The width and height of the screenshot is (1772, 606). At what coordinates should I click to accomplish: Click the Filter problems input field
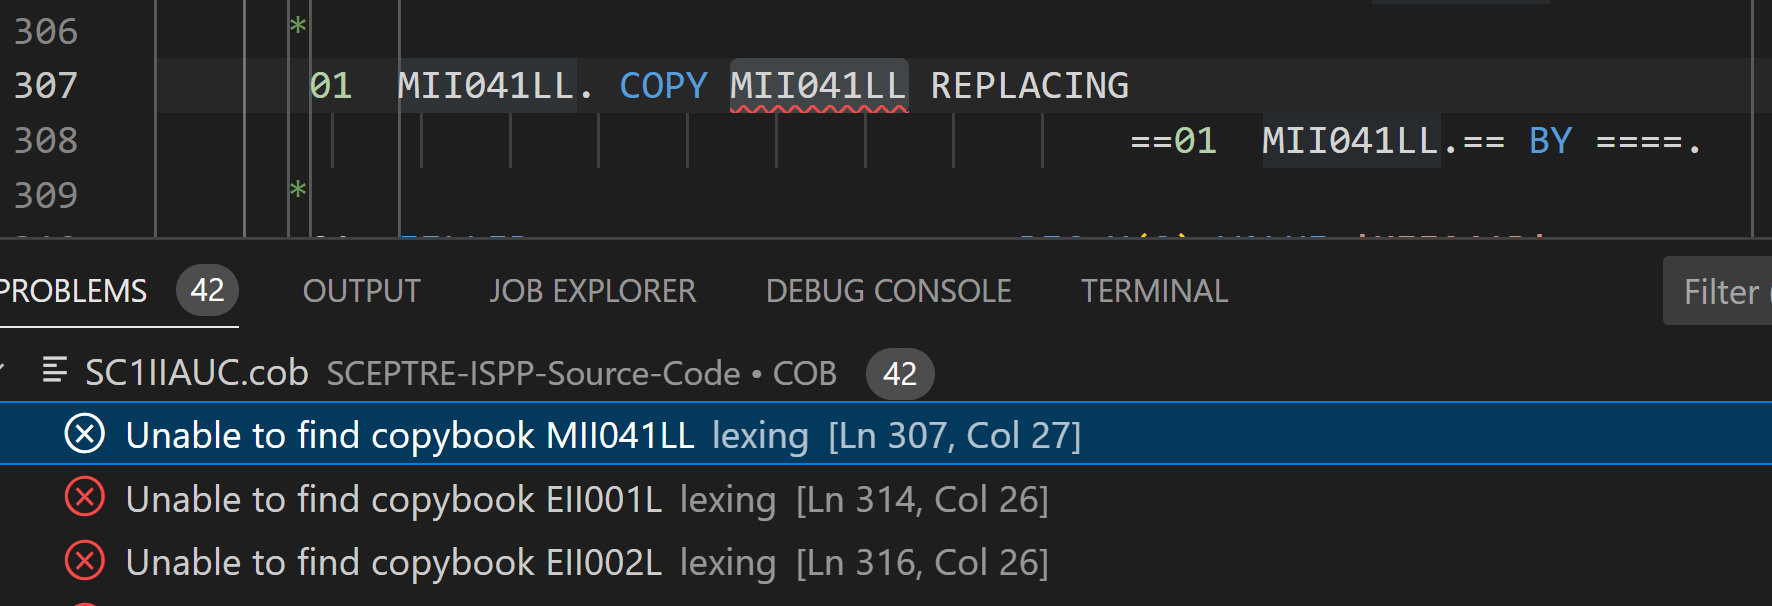[x=1722, y=291]
